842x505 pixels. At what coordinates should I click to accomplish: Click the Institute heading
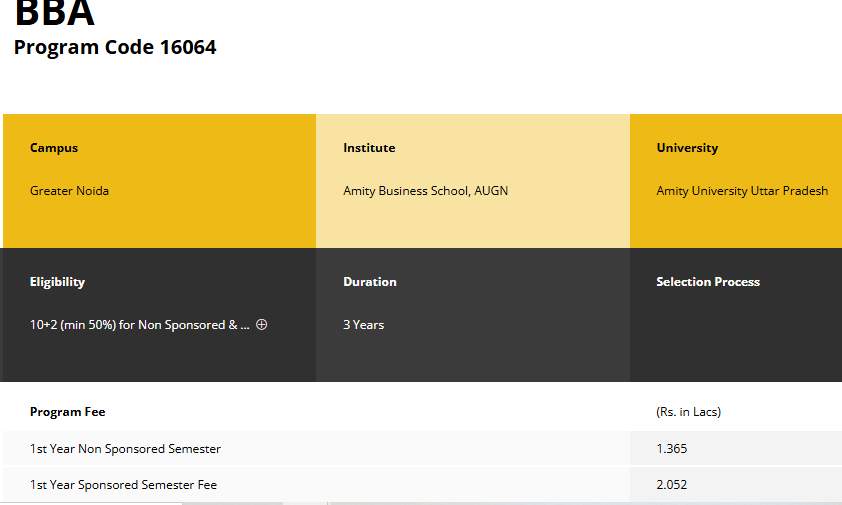point(369,148)
